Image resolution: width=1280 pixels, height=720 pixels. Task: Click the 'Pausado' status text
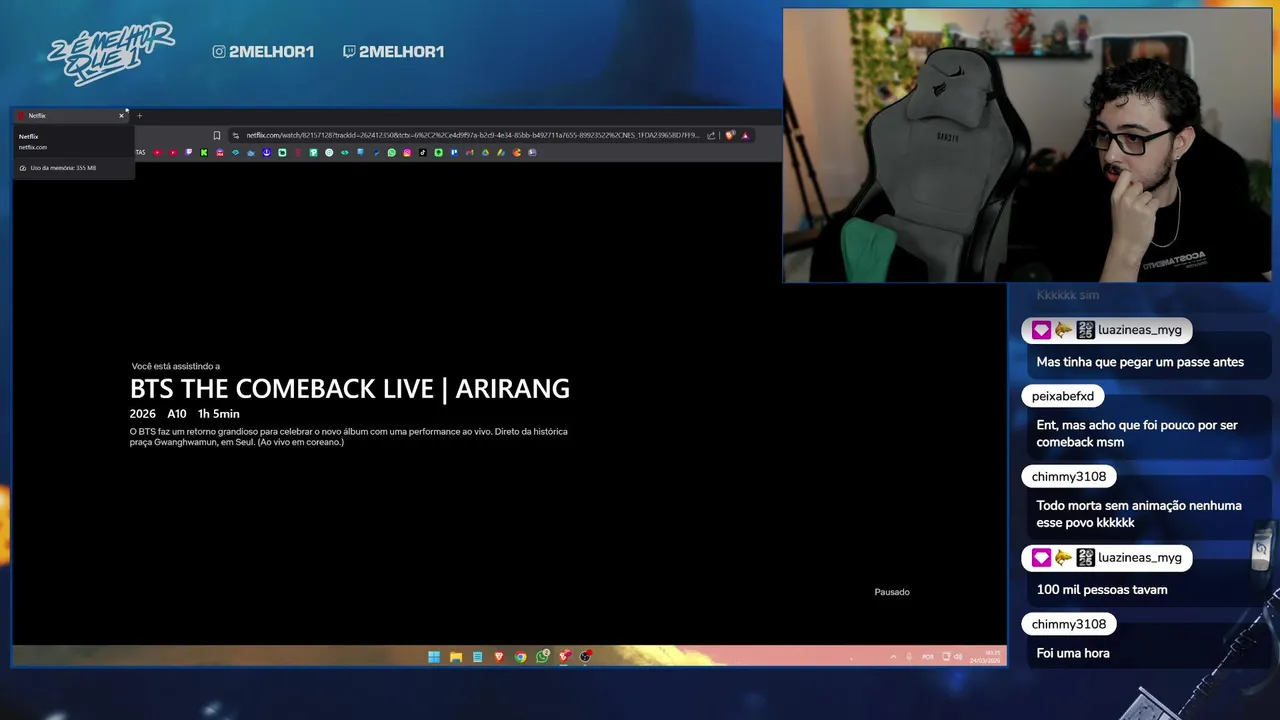click(892, 592)
